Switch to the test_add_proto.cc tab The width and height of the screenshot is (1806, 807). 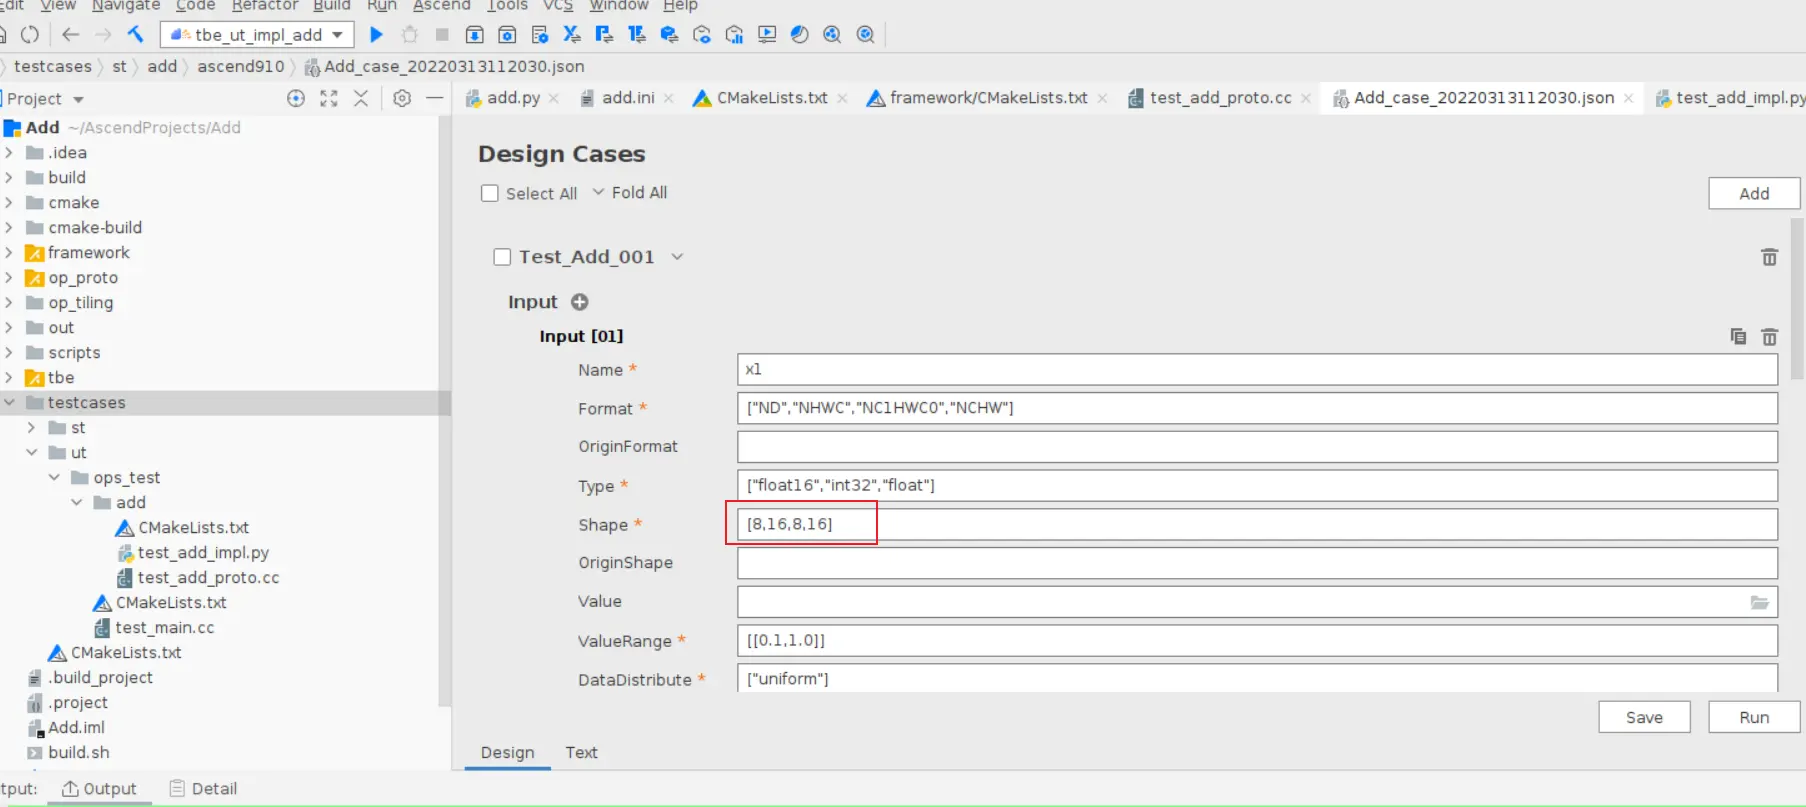(1220, 98)
